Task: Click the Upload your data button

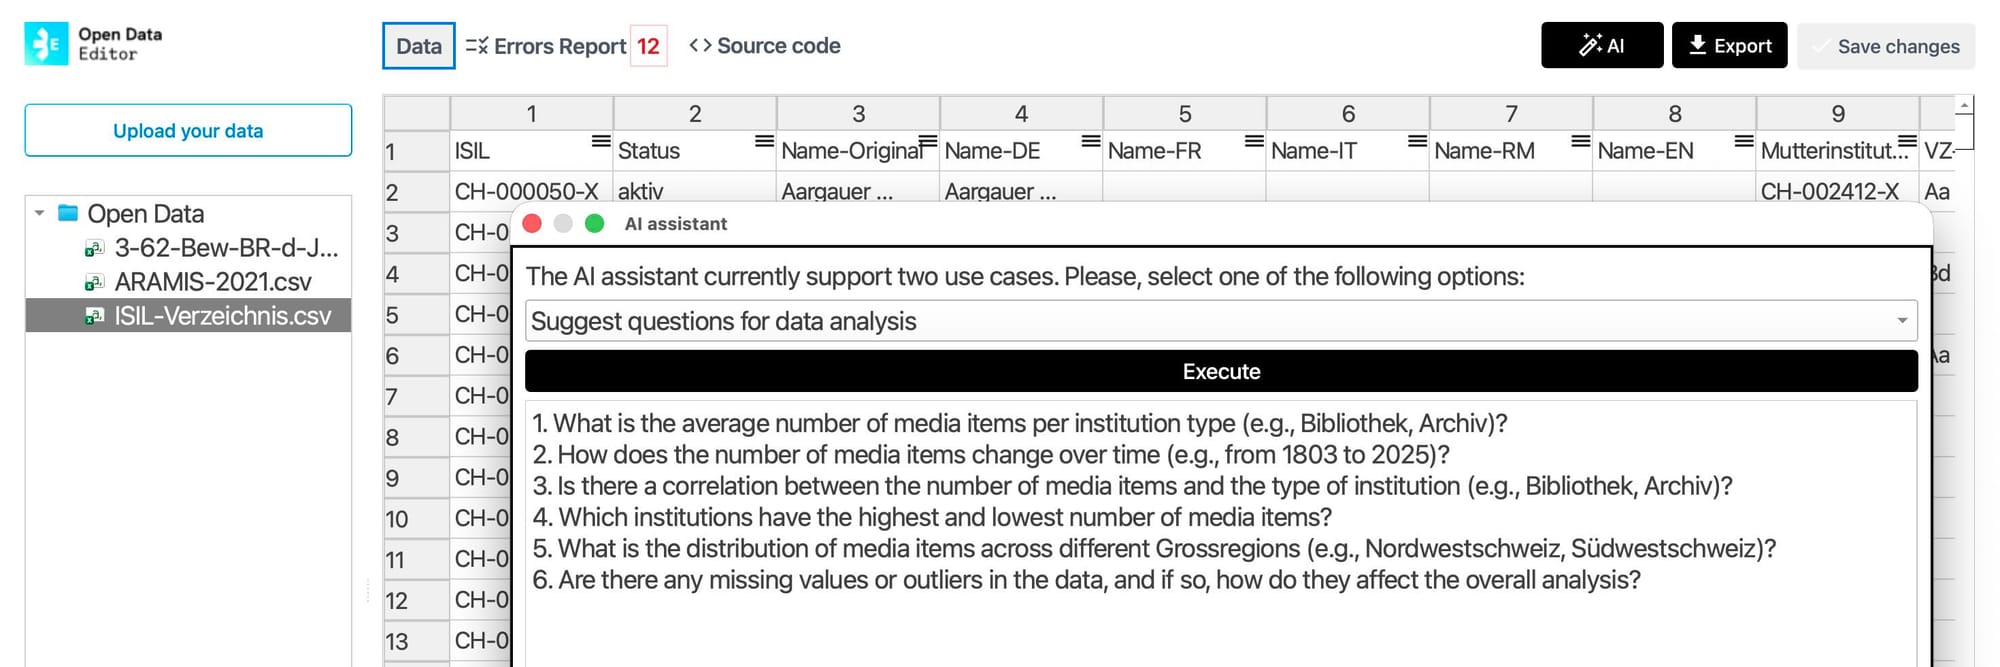Action: [188, 131]
